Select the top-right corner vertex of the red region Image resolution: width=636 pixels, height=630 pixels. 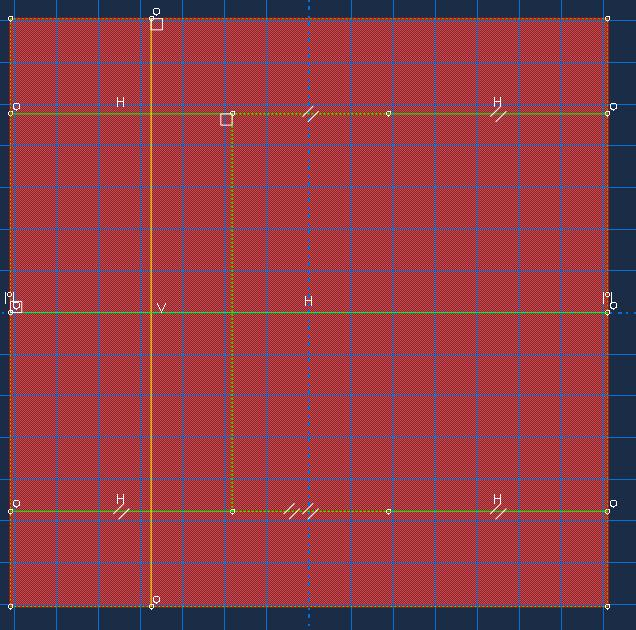click(607, 19)
